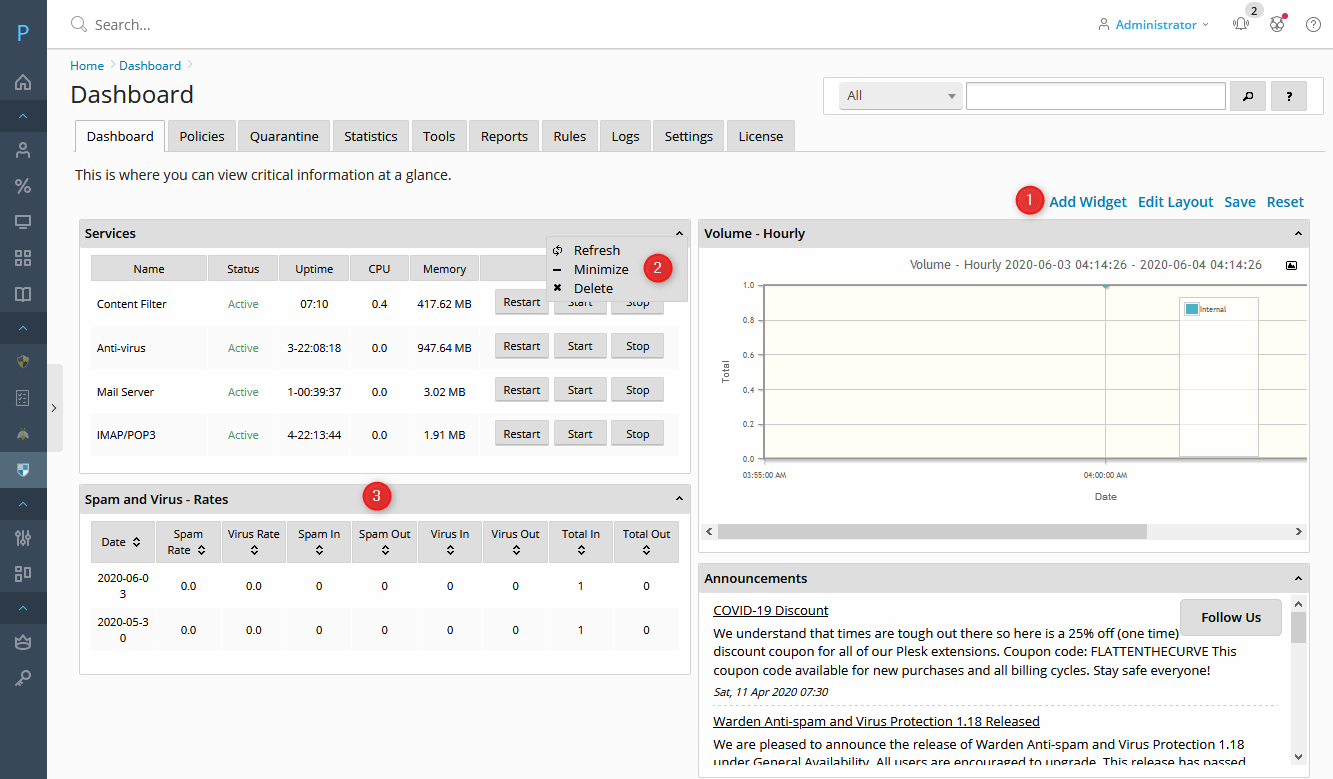Select the highlighted white shield sidebar icon
The image size is (1333, 779).
coord(23,469)
